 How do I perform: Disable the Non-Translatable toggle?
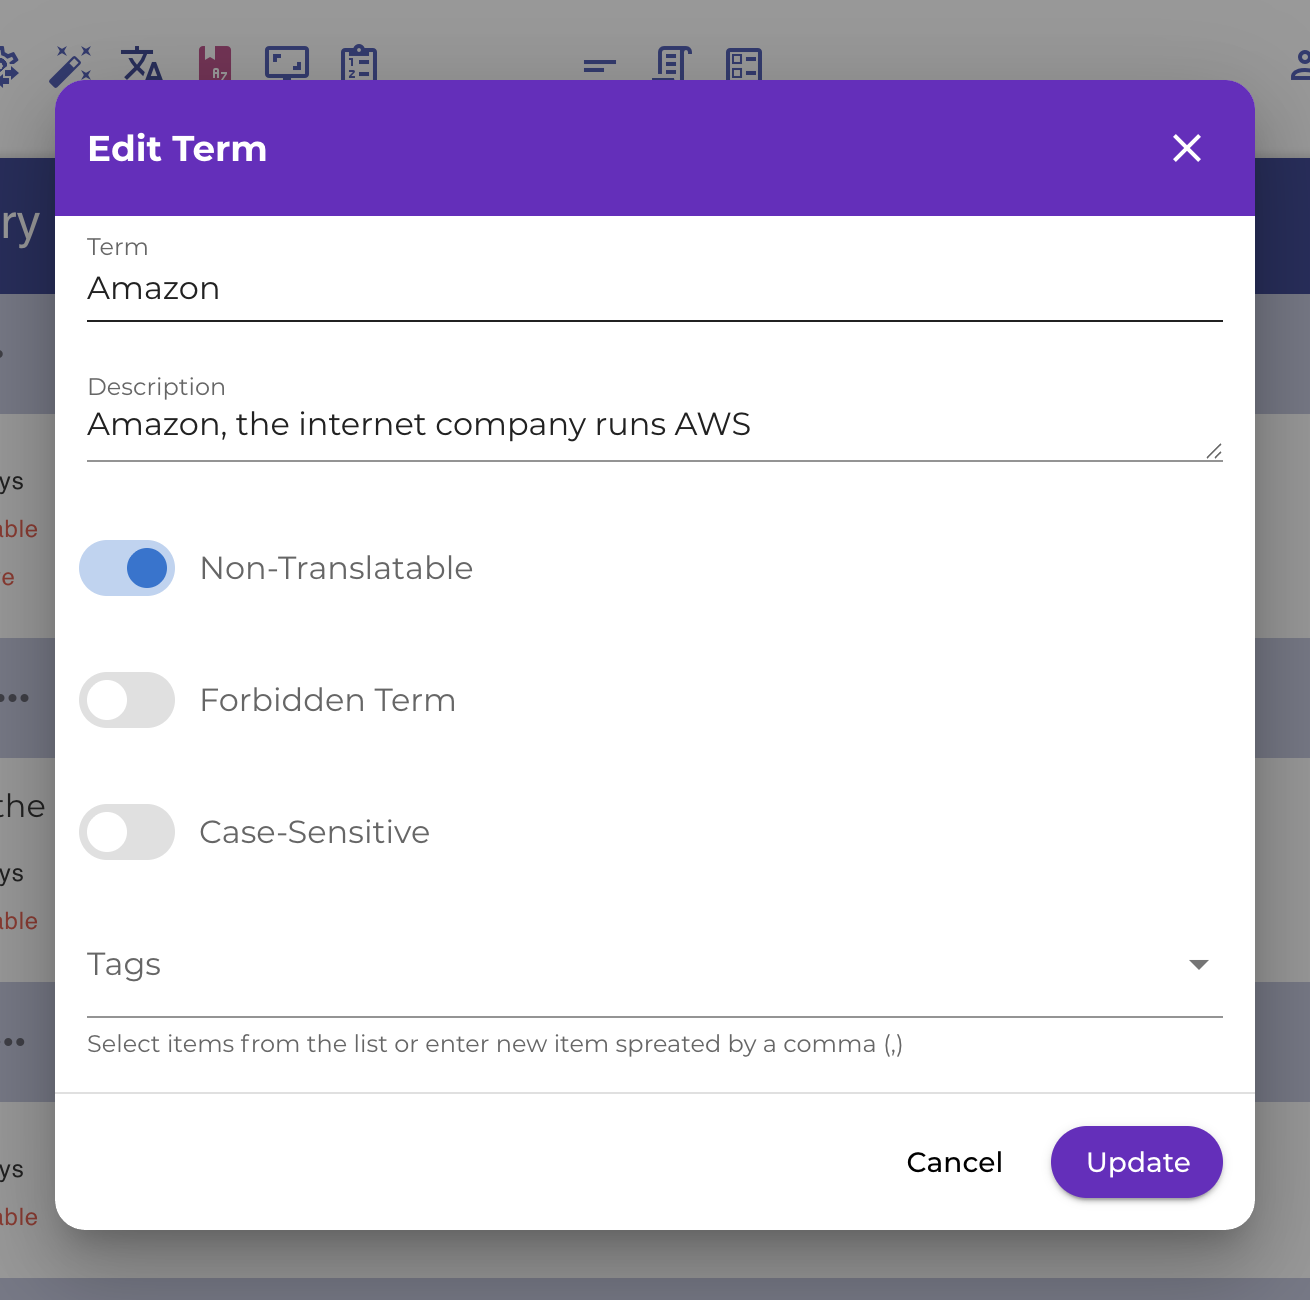point(127,568)
